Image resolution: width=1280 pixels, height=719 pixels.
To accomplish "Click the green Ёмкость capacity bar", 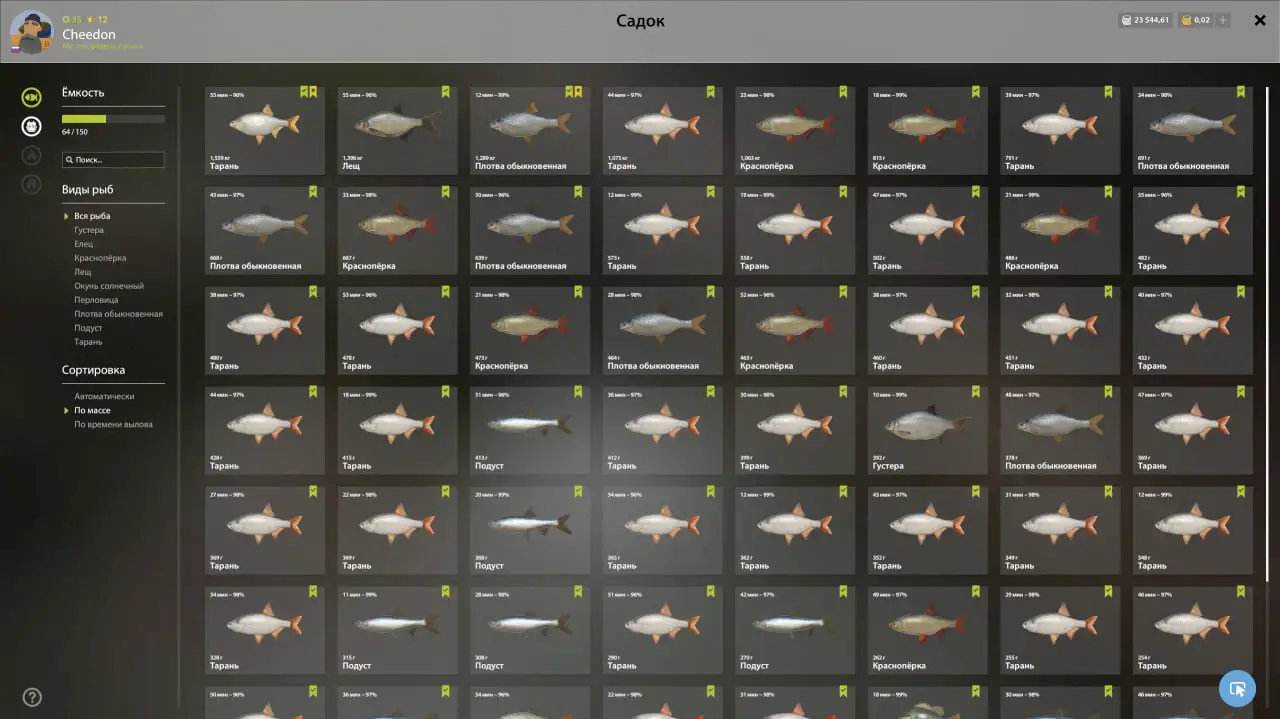I will (113, 119).
